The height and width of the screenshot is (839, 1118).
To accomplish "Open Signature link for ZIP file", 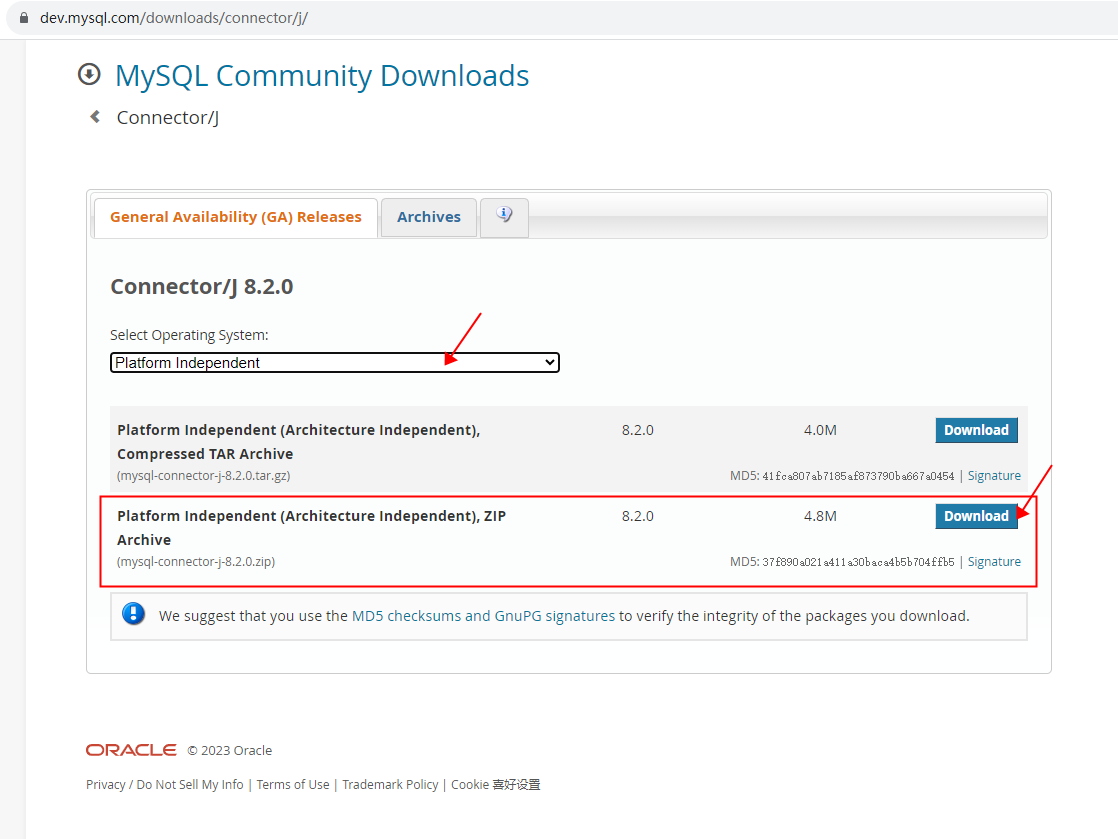I will point(994,562).
